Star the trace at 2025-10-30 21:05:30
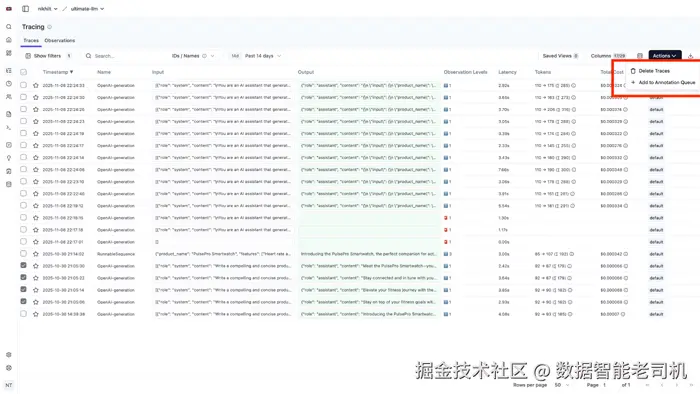The image size is (700, 394). tap(36, 266)
